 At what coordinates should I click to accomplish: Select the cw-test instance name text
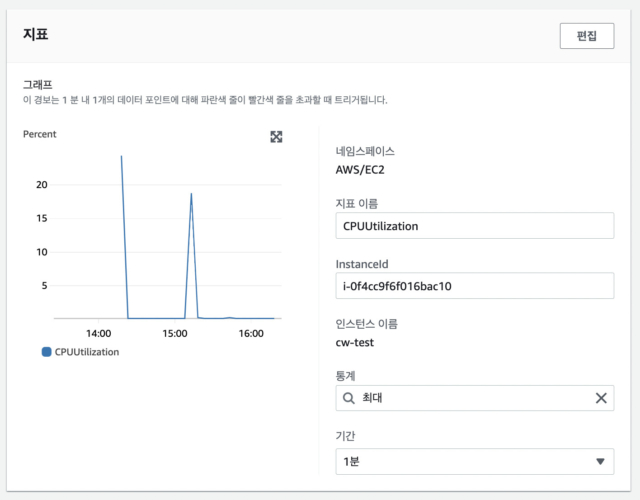click(x=357, y=341)
